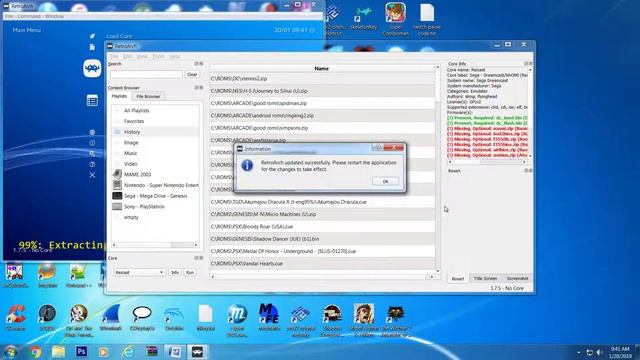The width and height of the screenshot is (640, 360).
Task: Launch Chrome from the taskbar
Action: (35, 351)
